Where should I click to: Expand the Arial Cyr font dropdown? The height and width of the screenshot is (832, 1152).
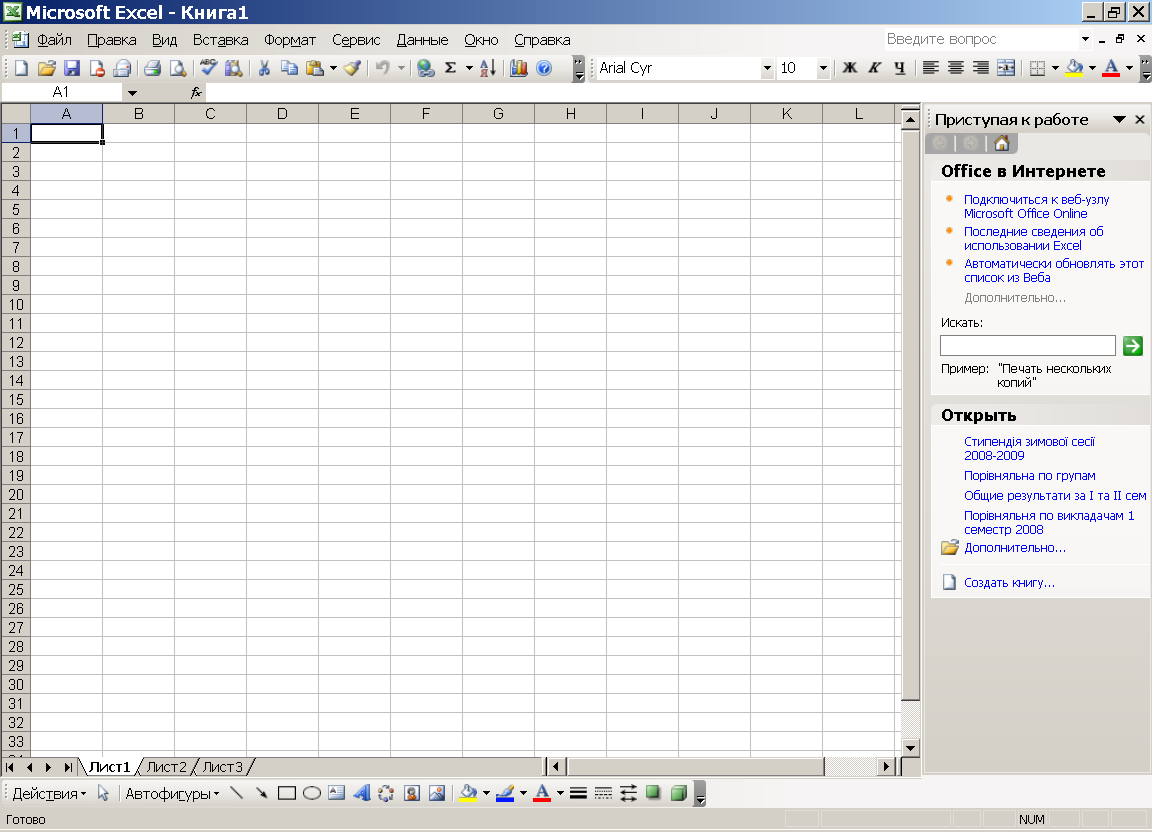(x=767, y=68)
